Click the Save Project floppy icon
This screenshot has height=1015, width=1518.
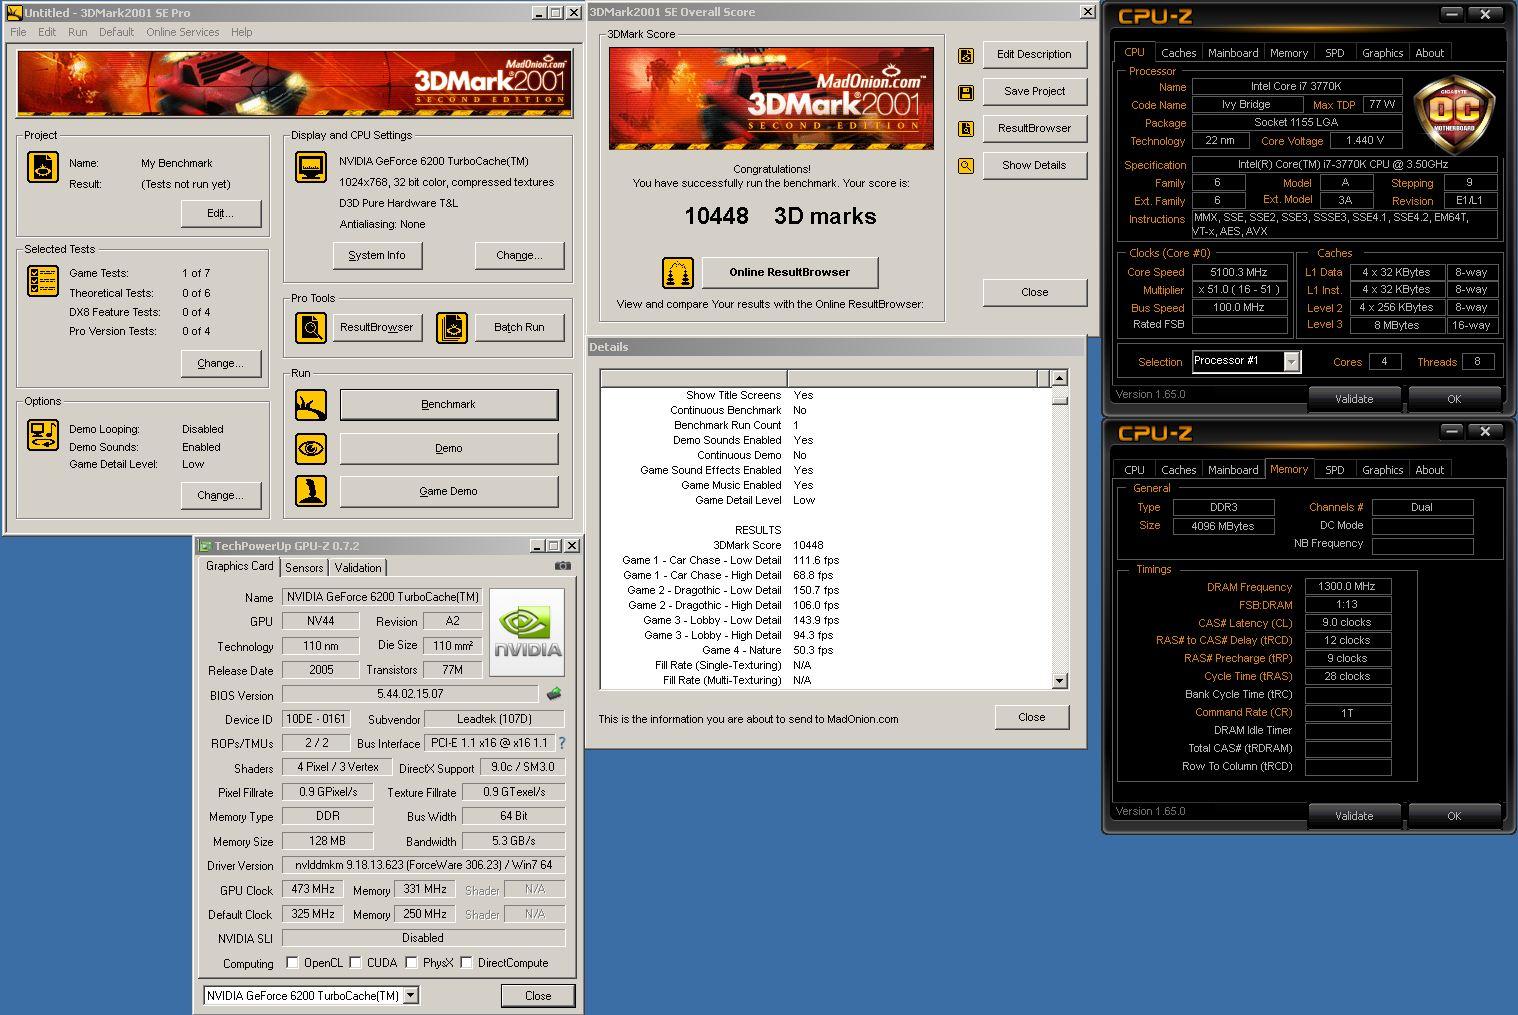coord(966,92)
